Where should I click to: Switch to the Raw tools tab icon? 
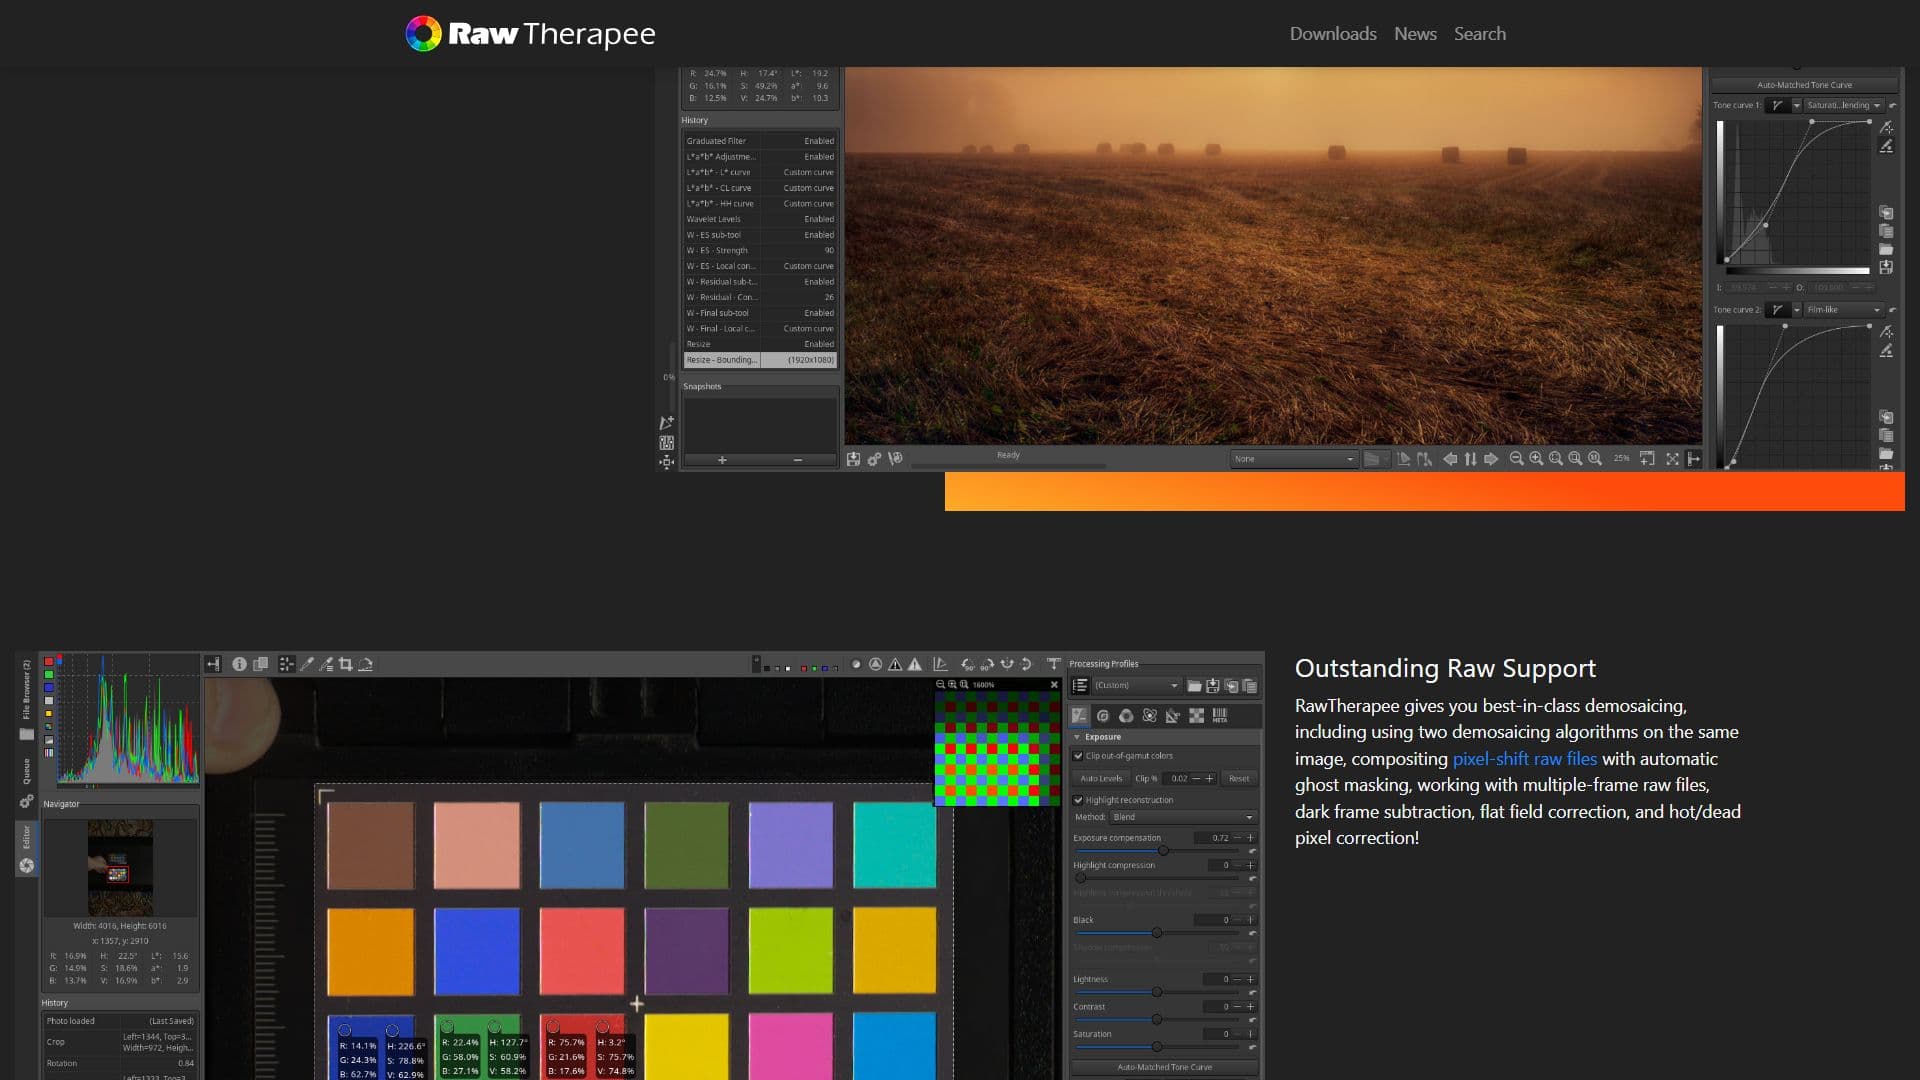click(1196, 716)
